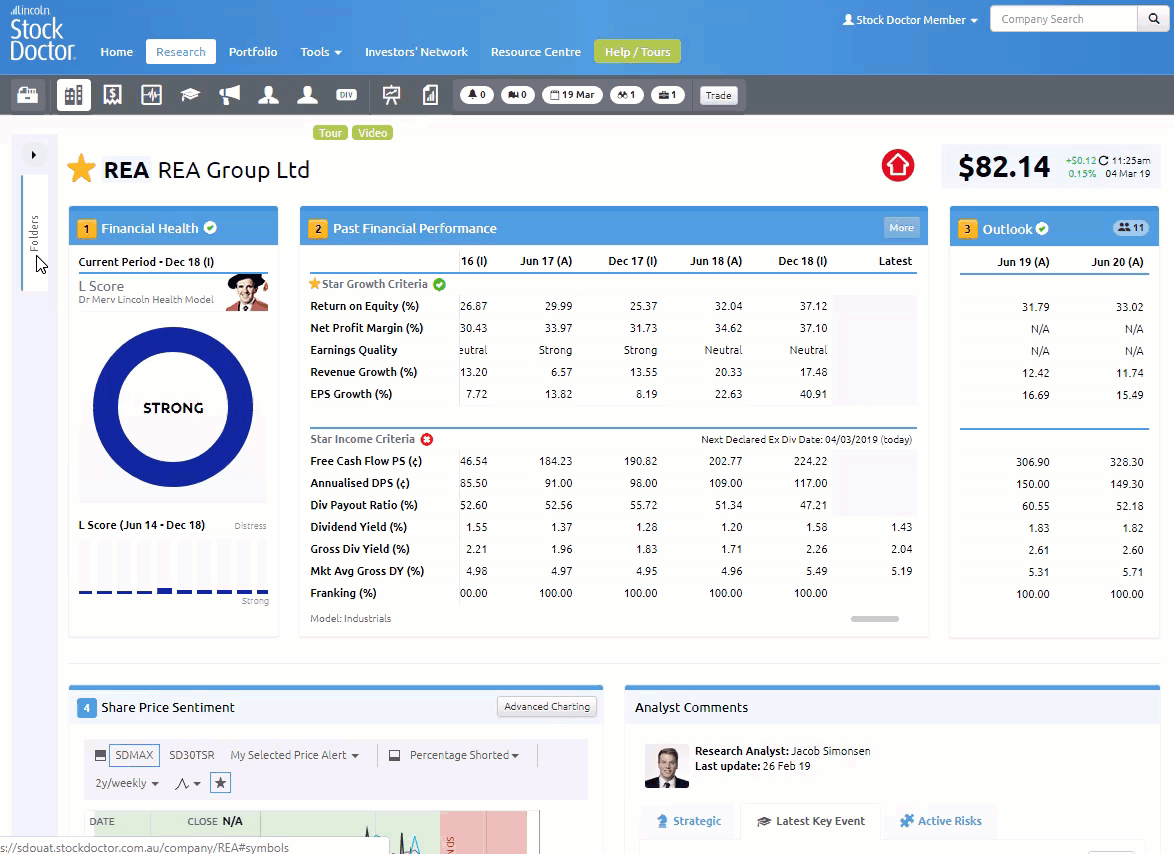Open the 2y/weekly timeframe dropdown
Screen dimensions: 1174x854
tap(127, 783)
